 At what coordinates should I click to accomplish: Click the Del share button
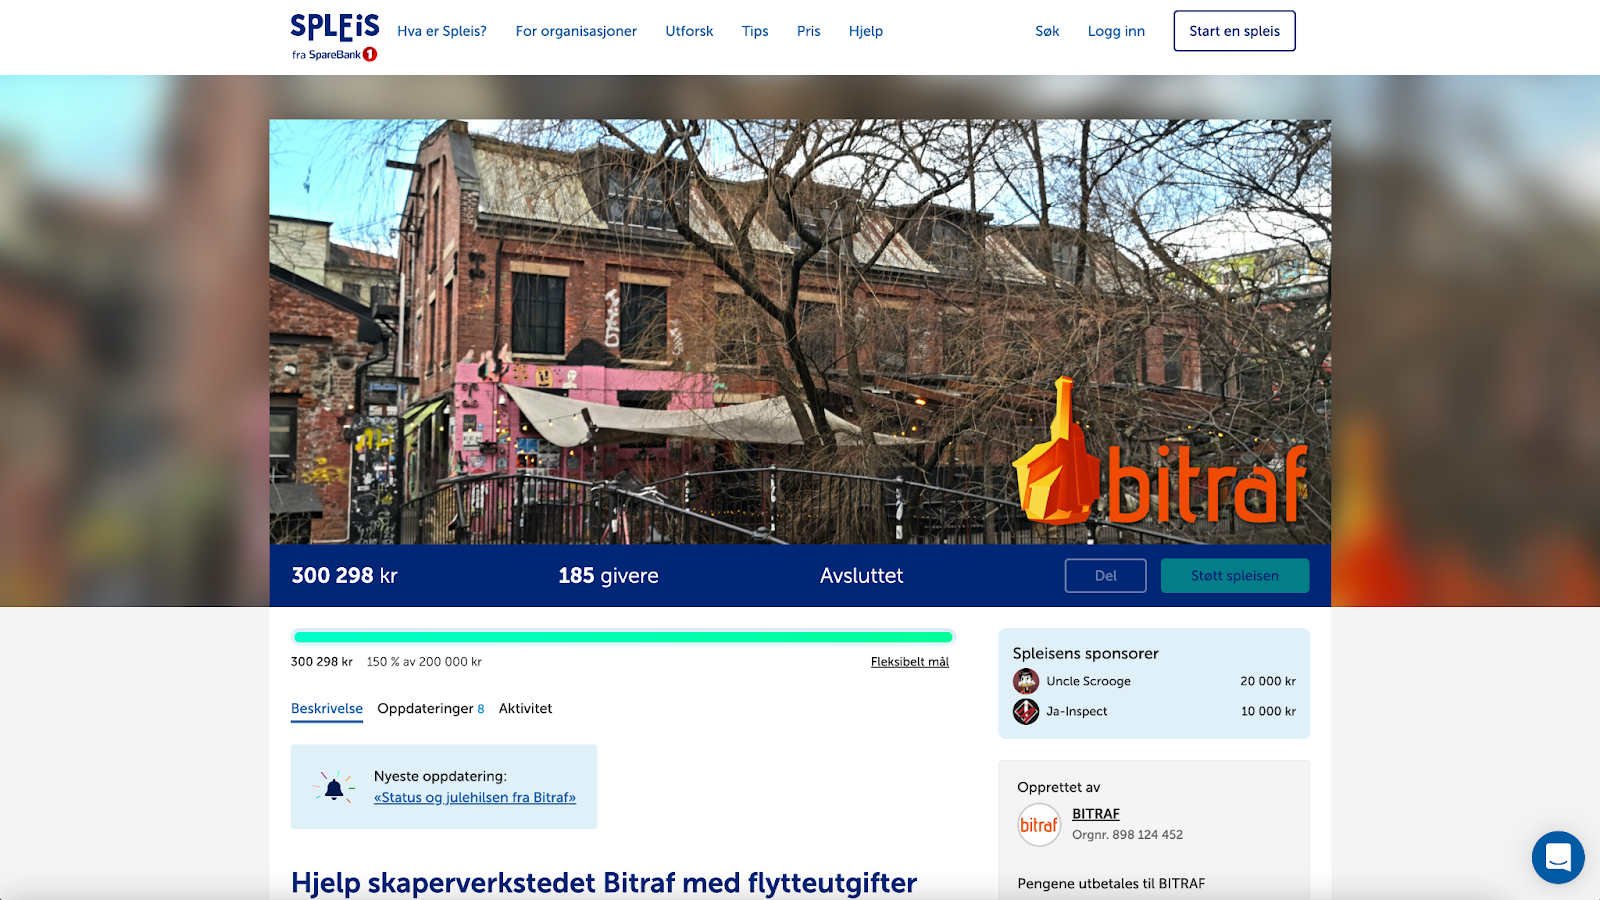coord(1105,576)
